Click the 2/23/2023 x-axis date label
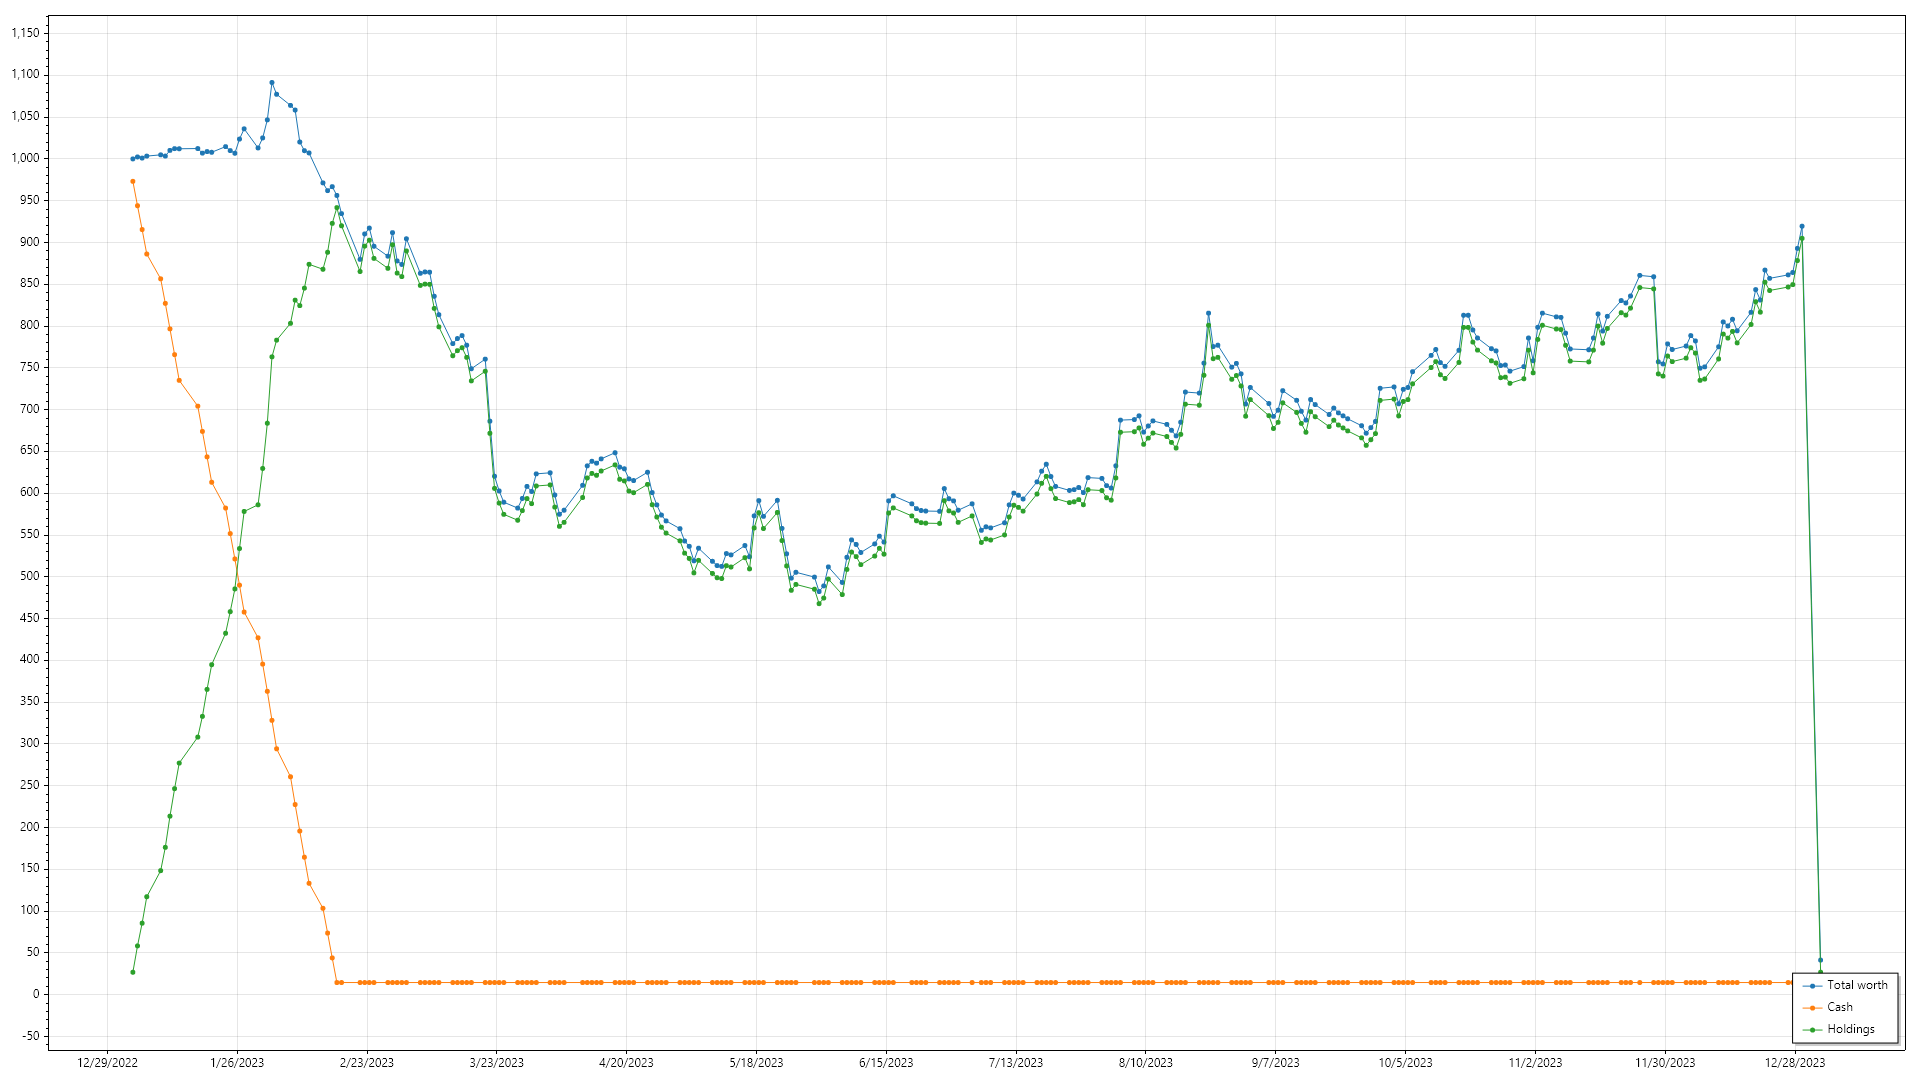This screenshot has height=1080, width=1920. tap(367, 1063)
